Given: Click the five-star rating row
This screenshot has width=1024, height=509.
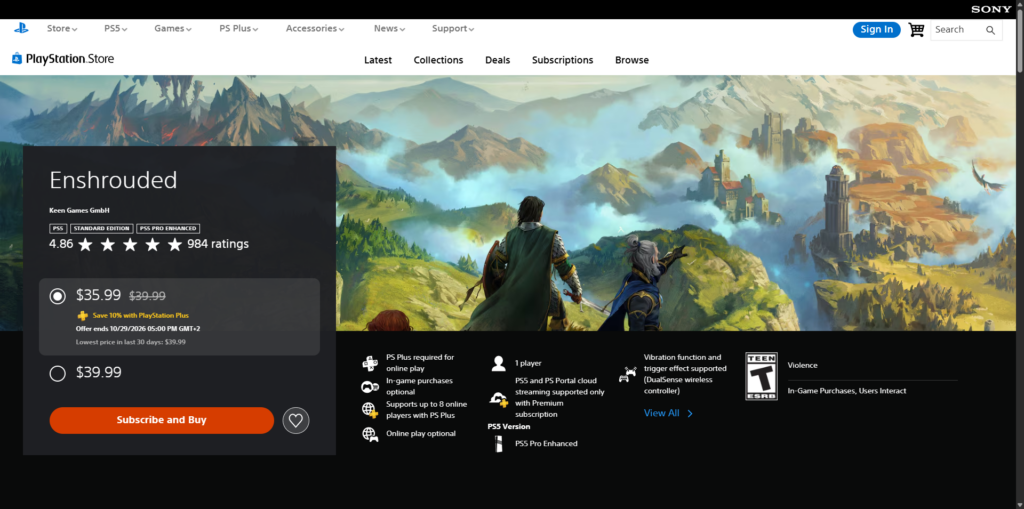Looking at the screenshot, I should click(130, 244).
